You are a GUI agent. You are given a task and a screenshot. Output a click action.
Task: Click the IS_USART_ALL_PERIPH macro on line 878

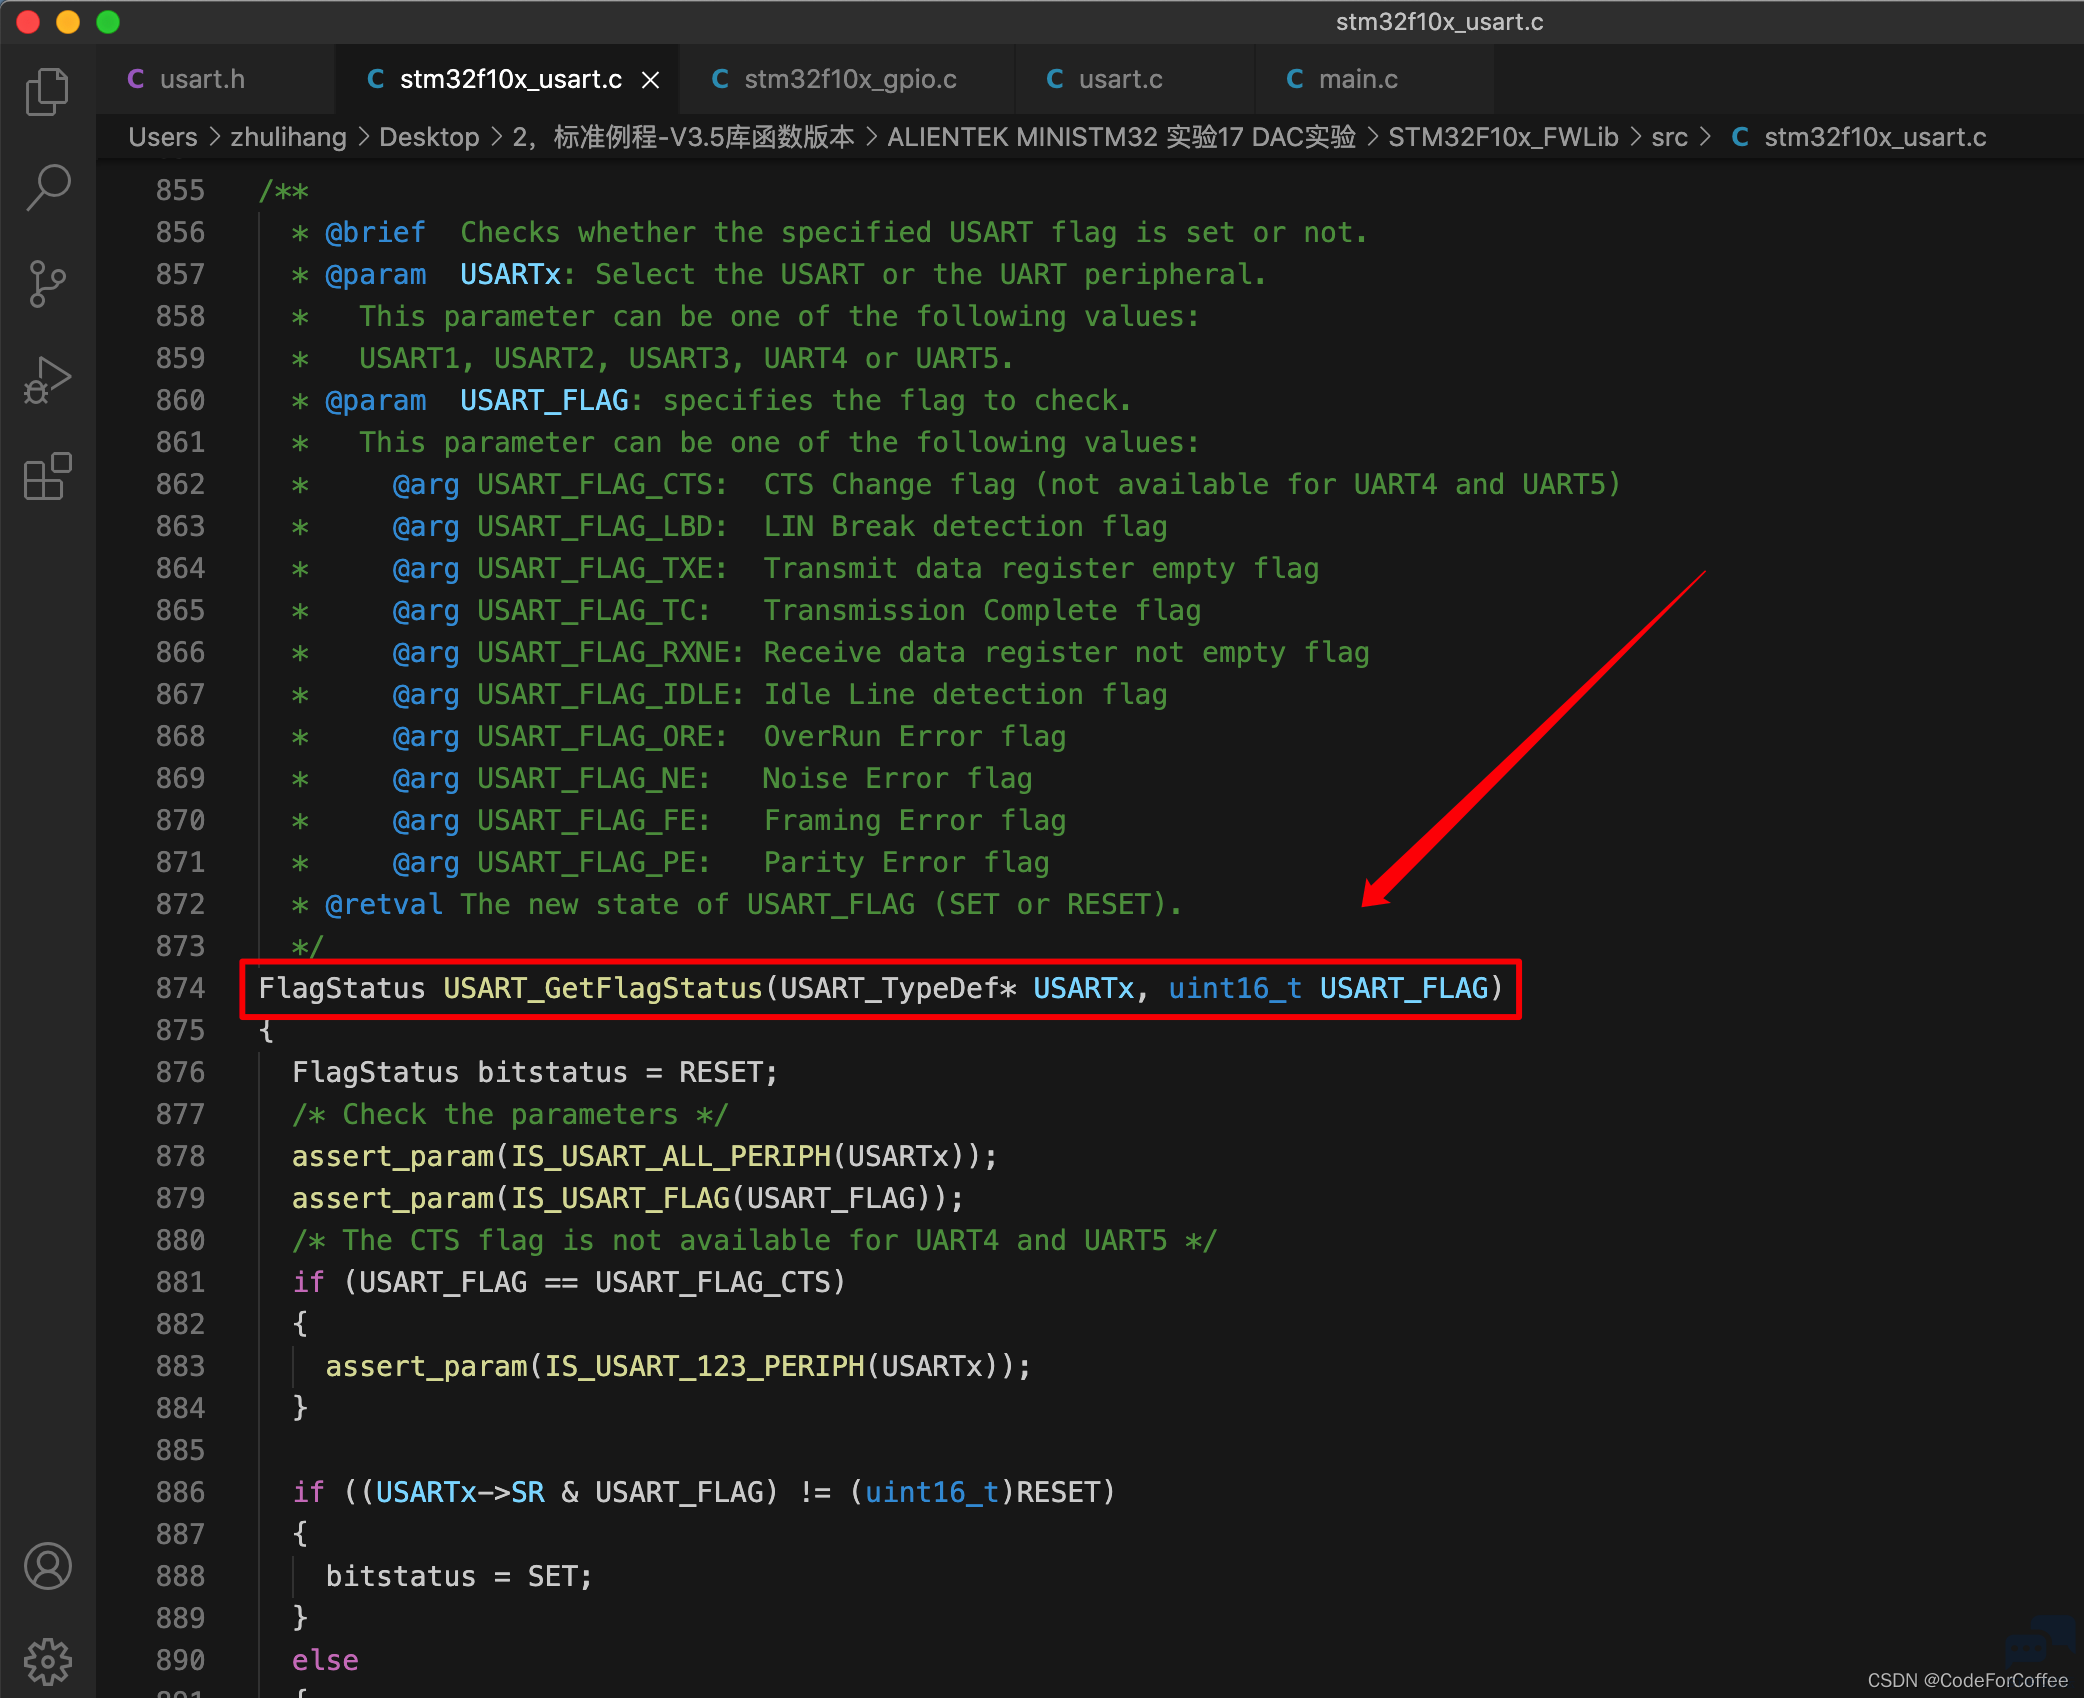coord(671,1156)
